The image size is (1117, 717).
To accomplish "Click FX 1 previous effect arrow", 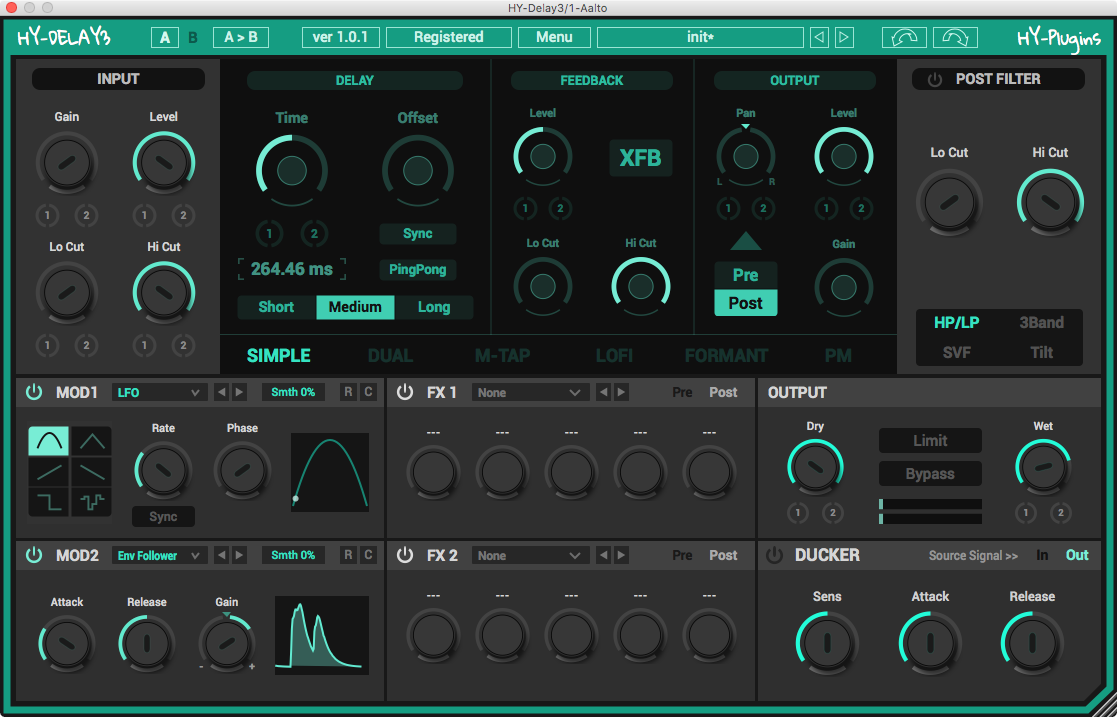I will tap(603, 392).
